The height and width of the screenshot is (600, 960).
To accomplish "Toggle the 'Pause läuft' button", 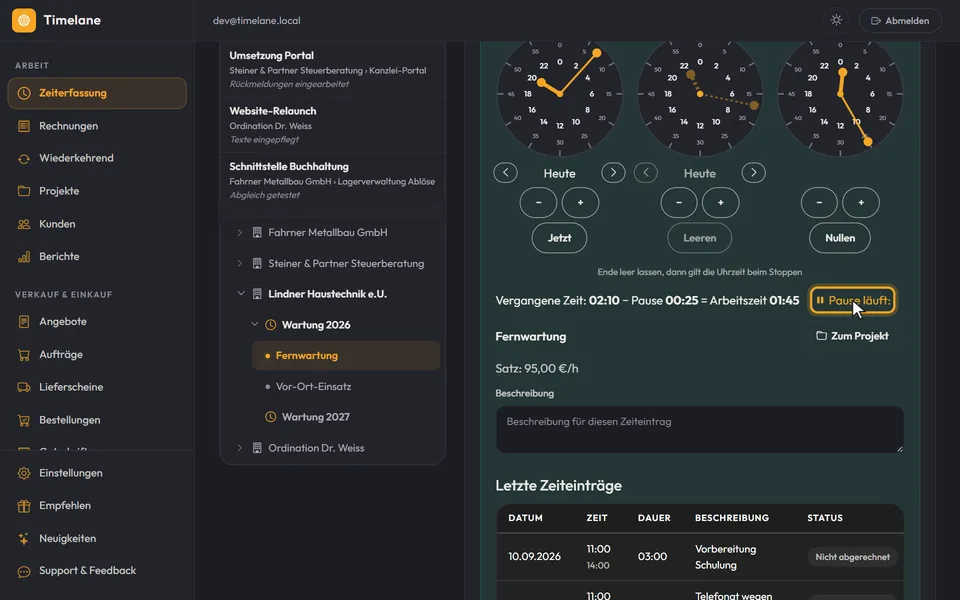I will tap(852, 301).
